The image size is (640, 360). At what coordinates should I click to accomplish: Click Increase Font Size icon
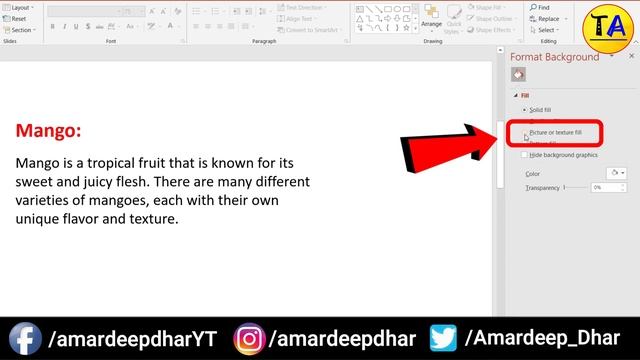click(x=152, y=11)
